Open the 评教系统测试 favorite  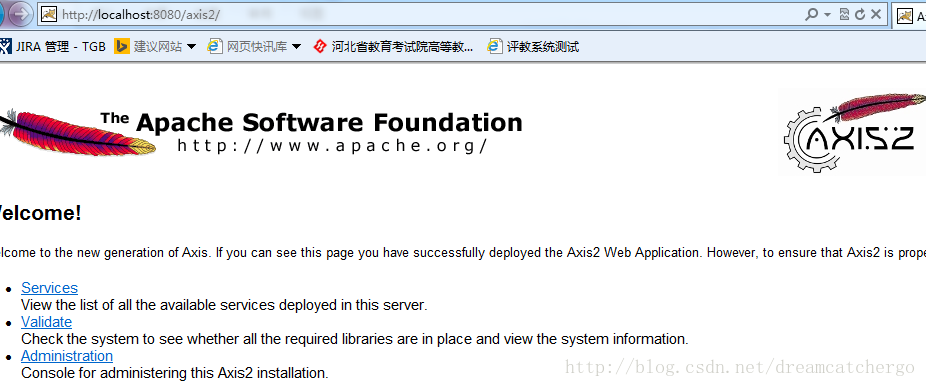pos(533,46)
